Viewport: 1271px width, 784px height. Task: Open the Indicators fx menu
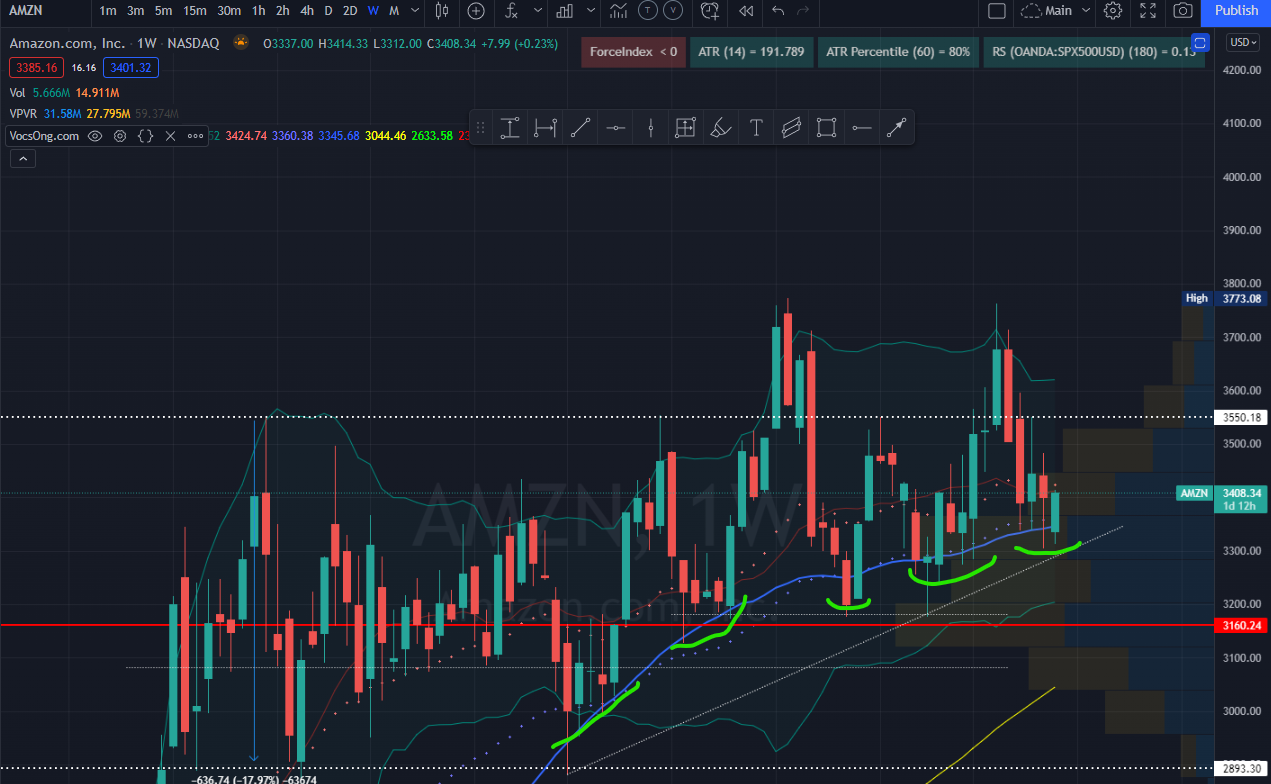point(511,11)
